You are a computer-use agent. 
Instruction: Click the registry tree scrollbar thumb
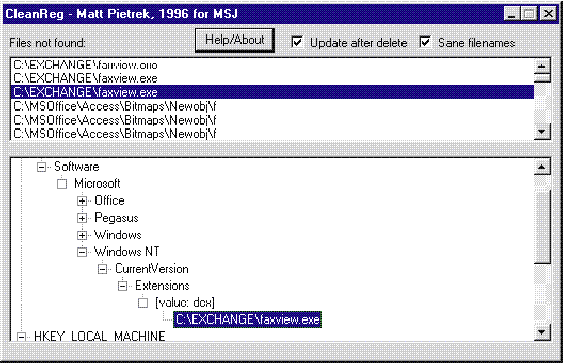(542, 227)
